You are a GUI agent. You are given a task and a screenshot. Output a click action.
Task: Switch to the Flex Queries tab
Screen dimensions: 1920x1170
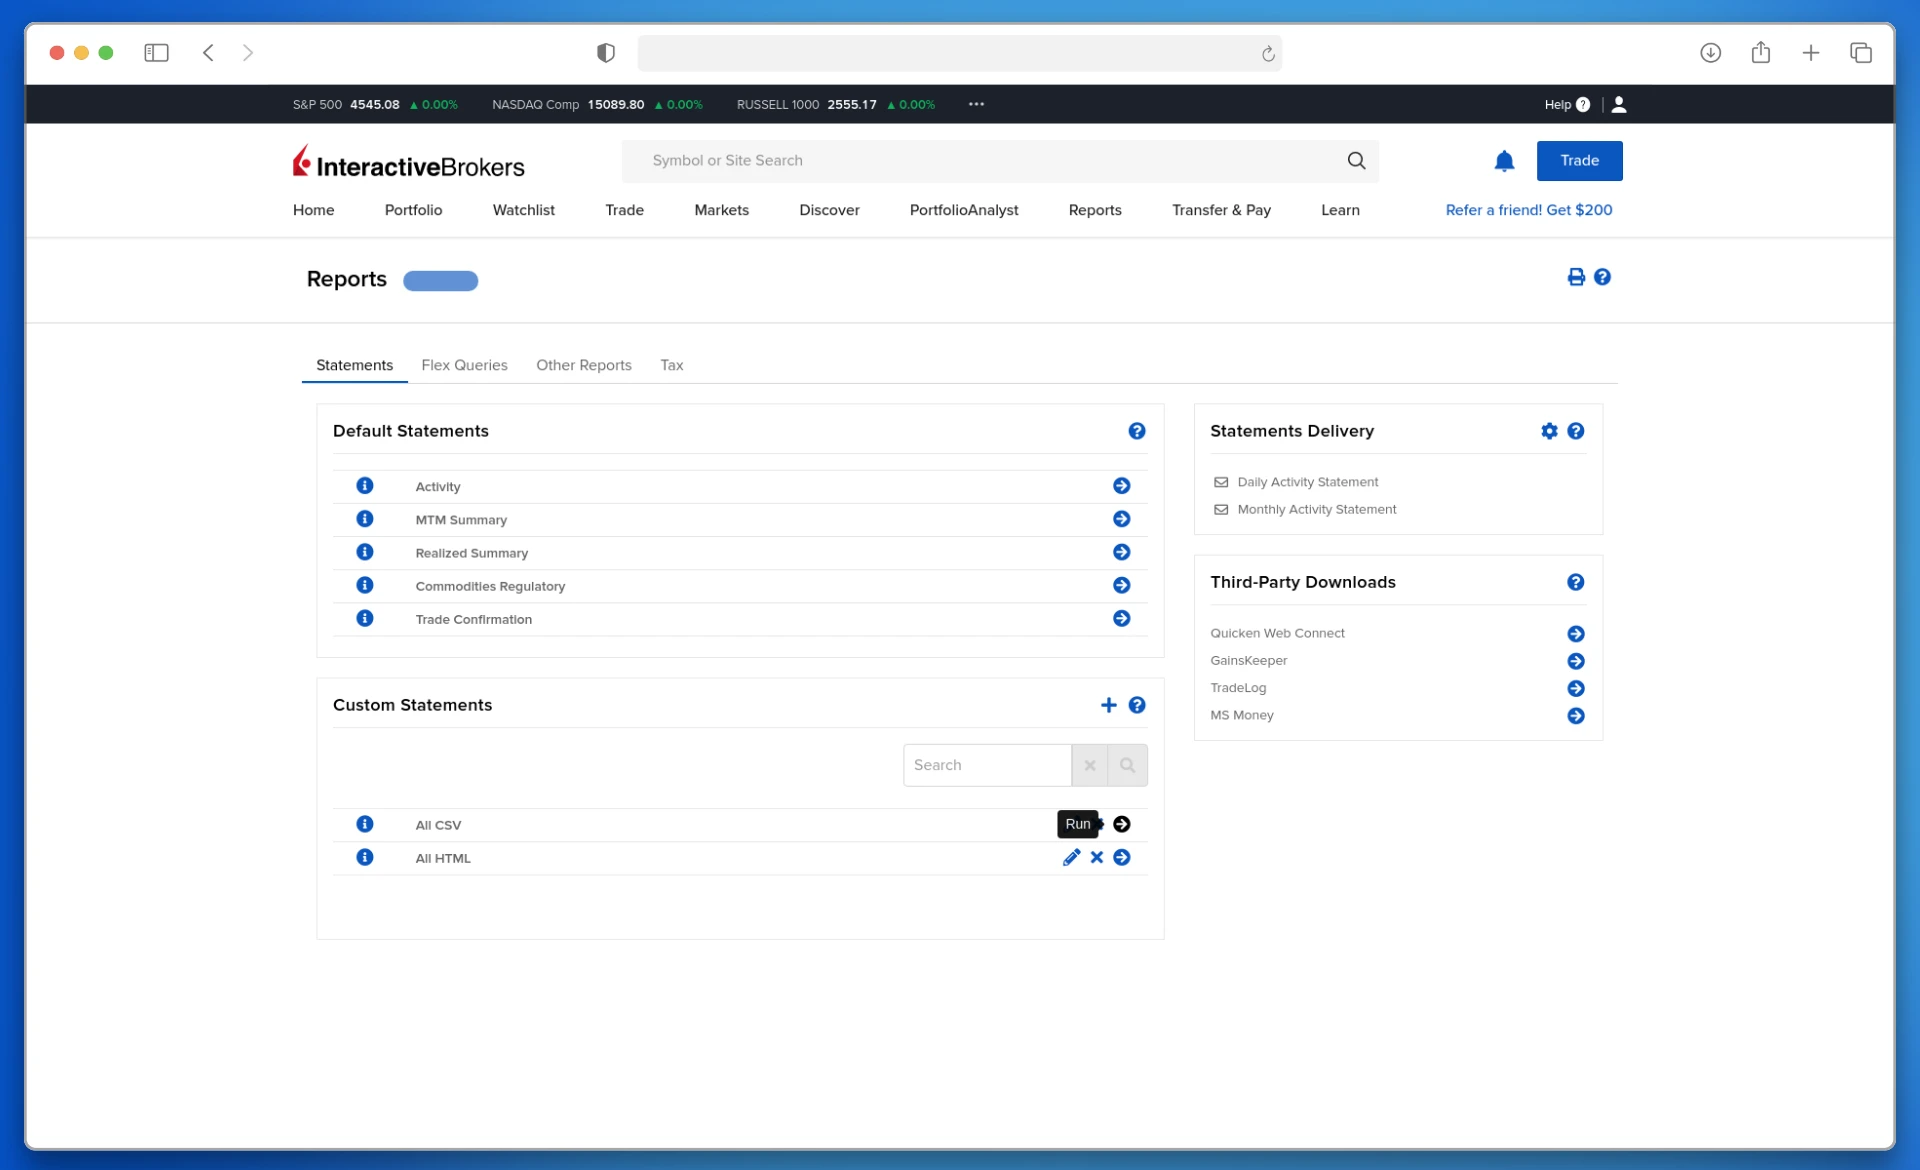point(464,365)
